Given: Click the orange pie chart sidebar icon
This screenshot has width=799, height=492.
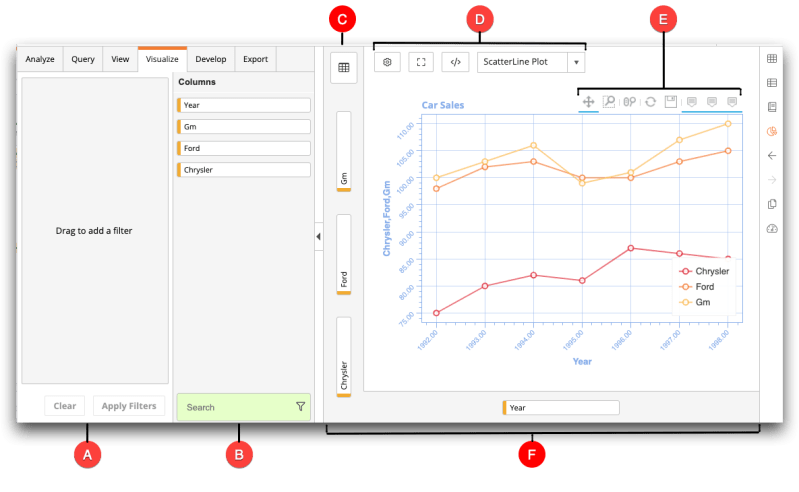Looking at the screenshot, I should click(x=771, y=131).
